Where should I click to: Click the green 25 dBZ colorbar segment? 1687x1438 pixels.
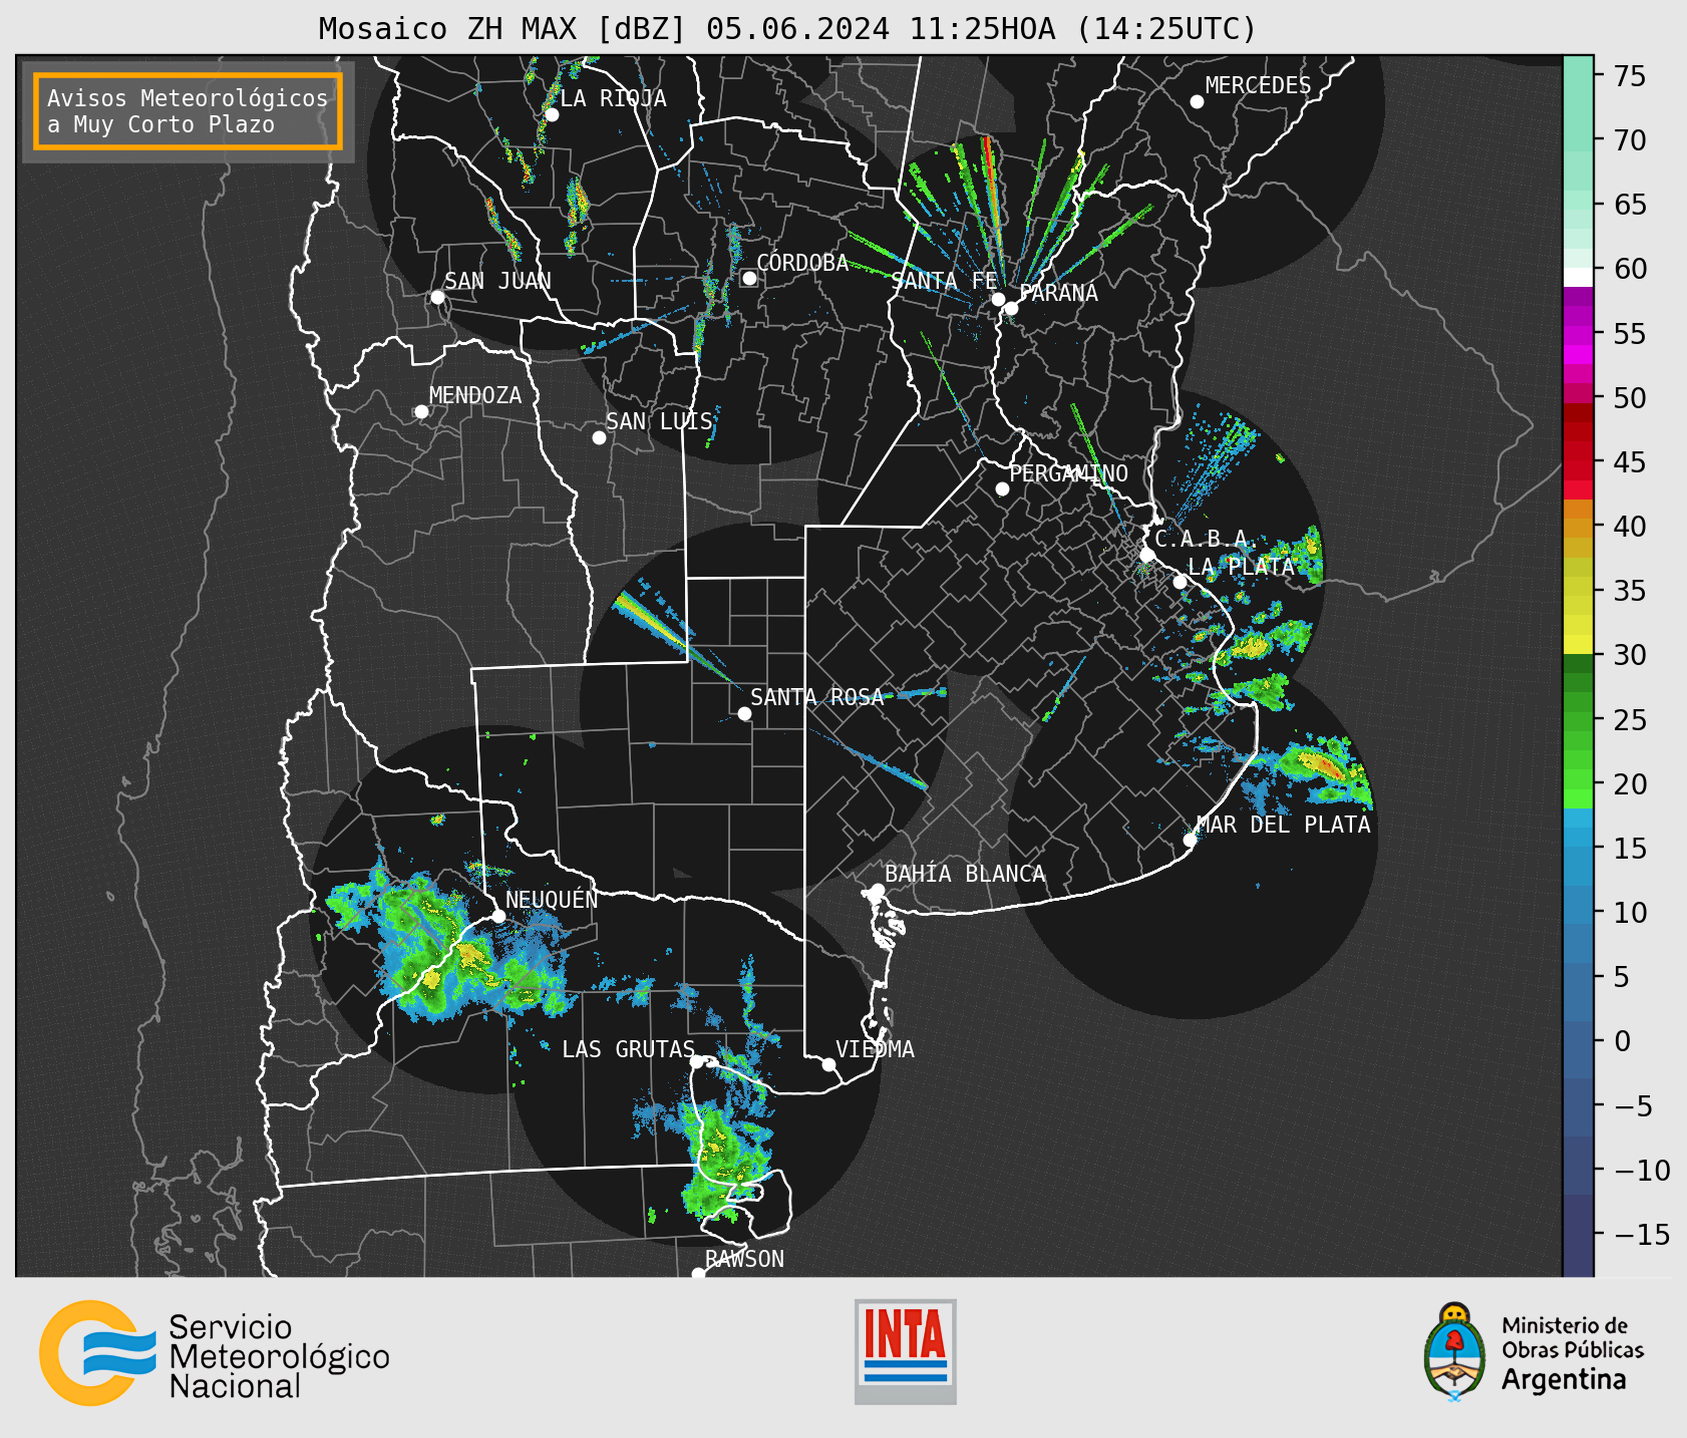click(1578, 719)
